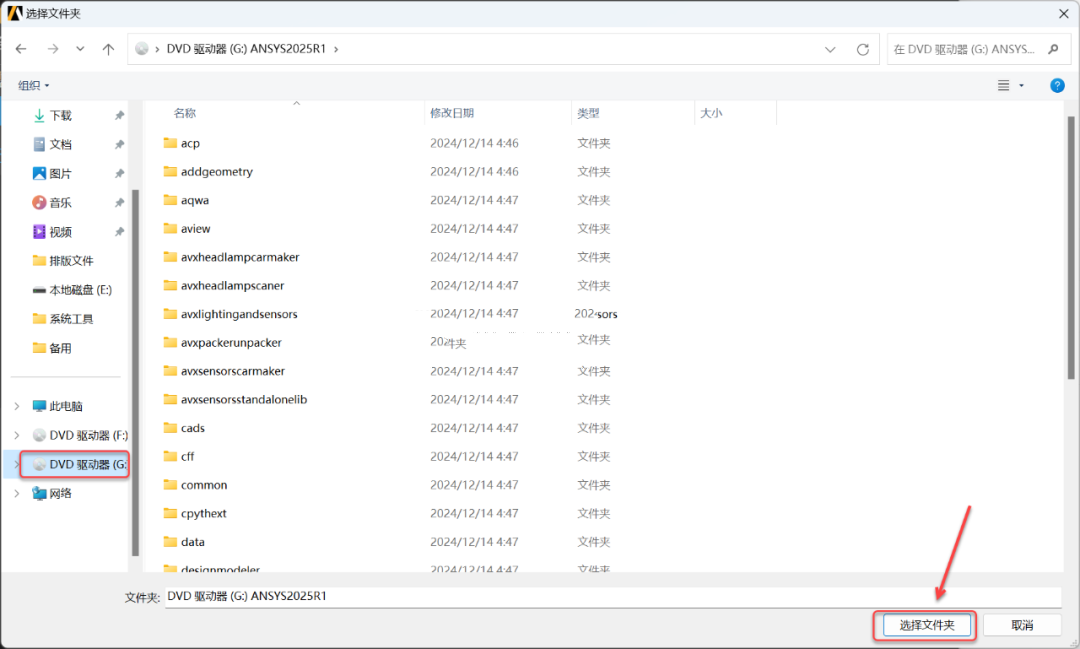Go up one folder level
The height and width of the screenshot is (649, 1080).
[x=108, y=49]
